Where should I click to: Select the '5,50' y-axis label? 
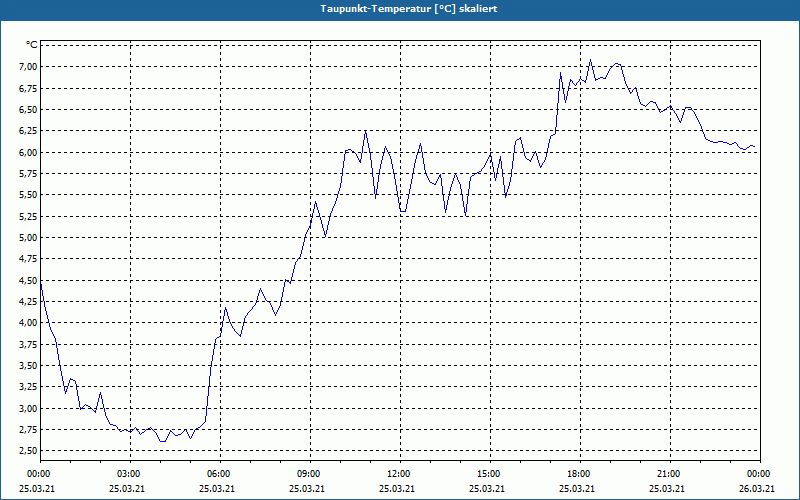tap(29, 195)
